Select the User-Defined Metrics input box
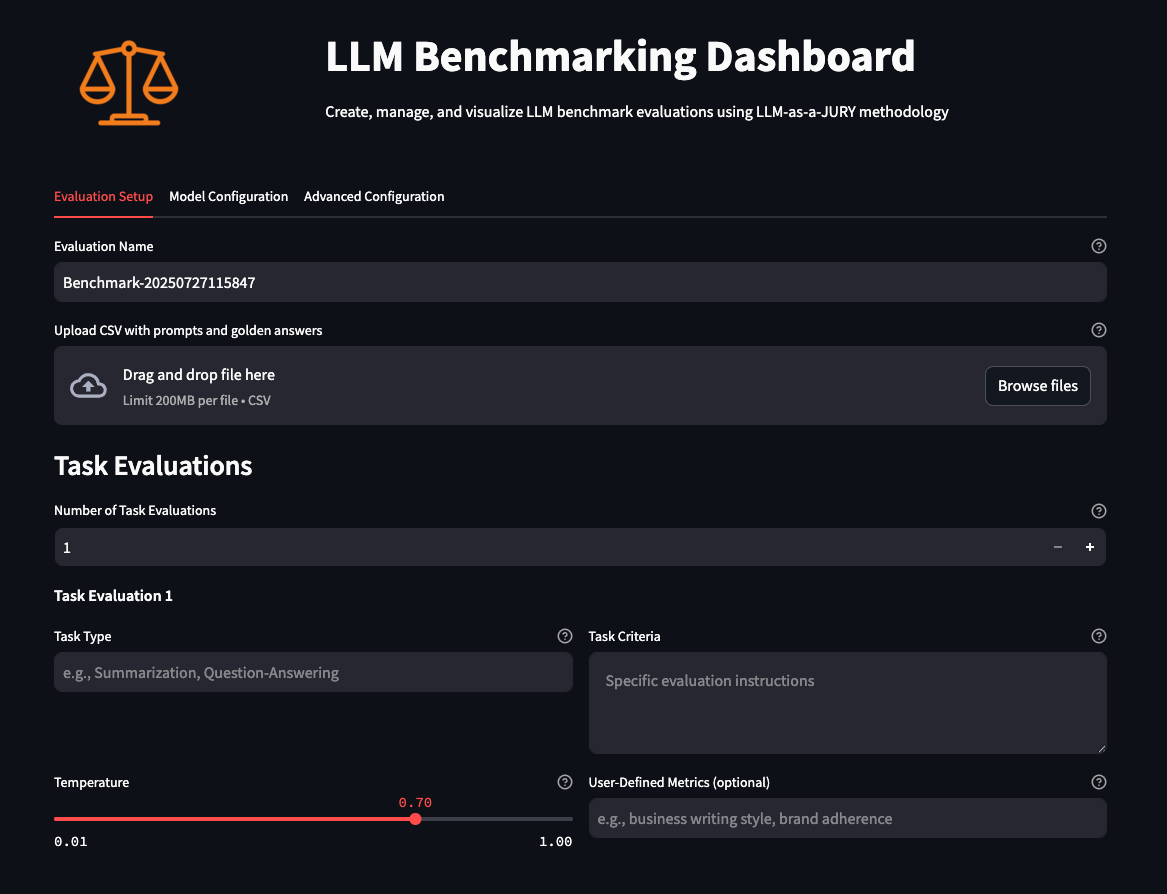 [846, 819]
